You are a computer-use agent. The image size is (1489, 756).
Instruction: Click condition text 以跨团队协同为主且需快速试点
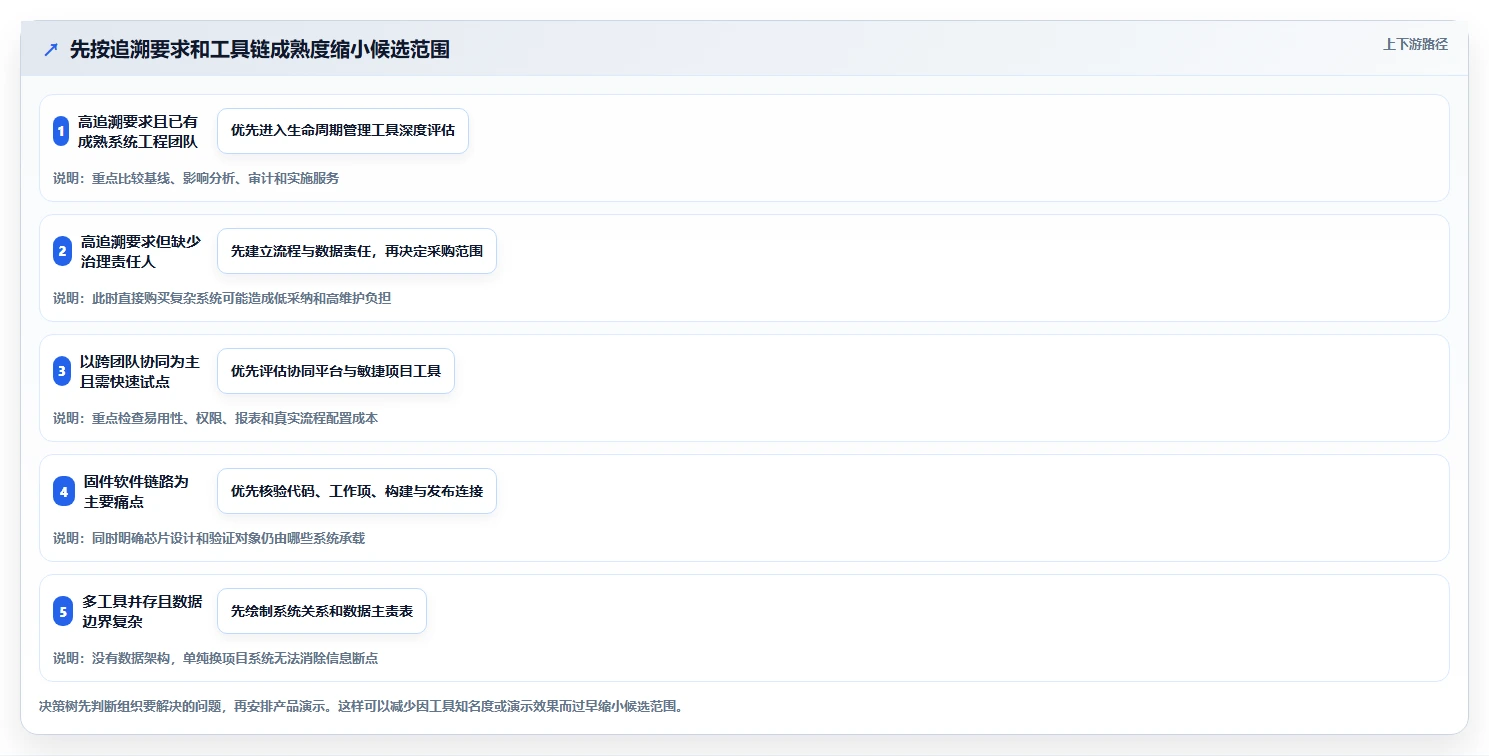139,371
